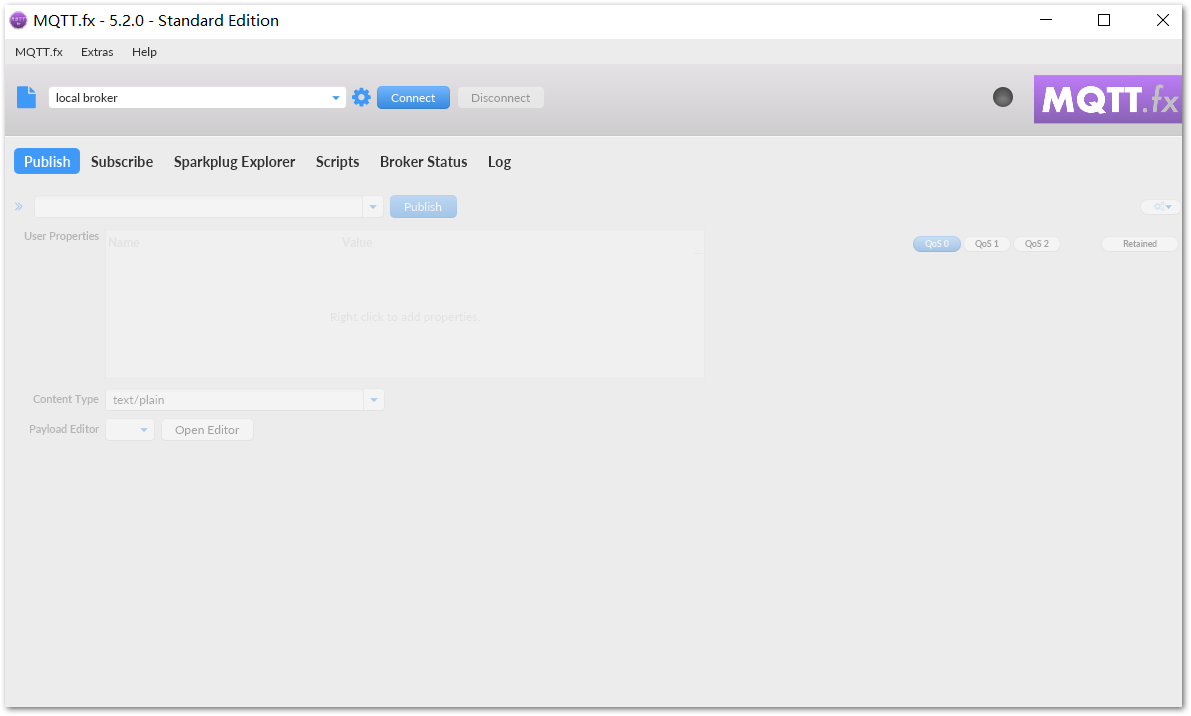Minimize the MQTT.fx window

click(1046, 21)
